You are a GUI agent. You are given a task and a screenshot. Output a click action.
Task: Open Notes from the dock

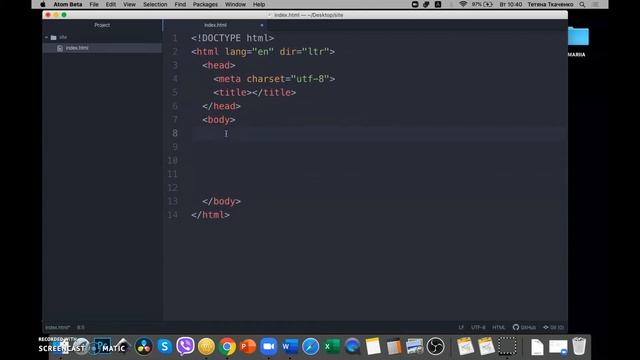click(373, 347)
